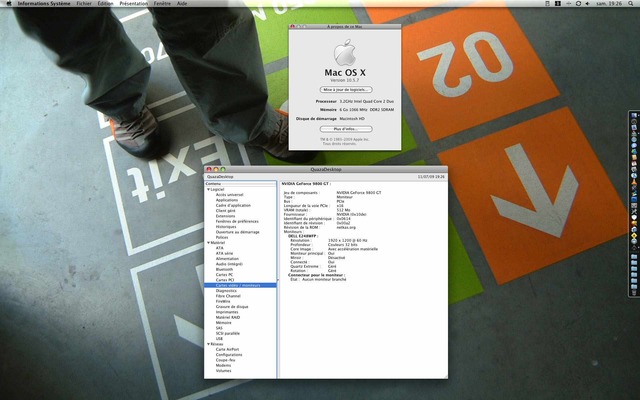The height and width of the screenshot is (400, 640).
Task: Select Applications in sidebar
Action: point(227,200)
